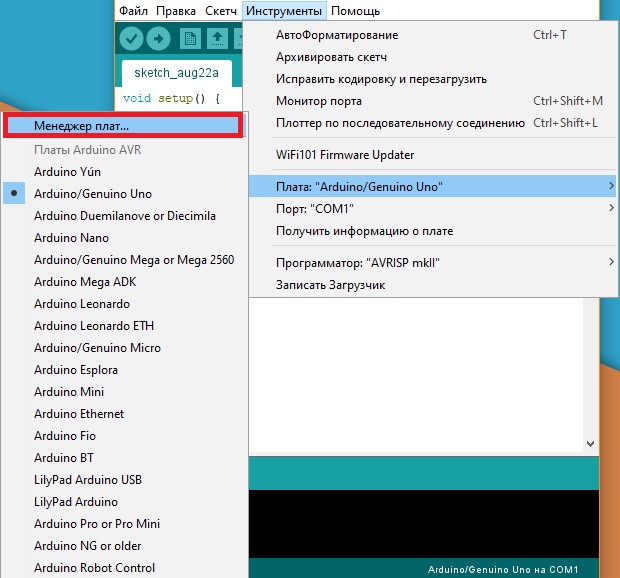The width and height of the screenshot is (620, 578).
Task: Open Монитор порта
Action: pos(432,101)
